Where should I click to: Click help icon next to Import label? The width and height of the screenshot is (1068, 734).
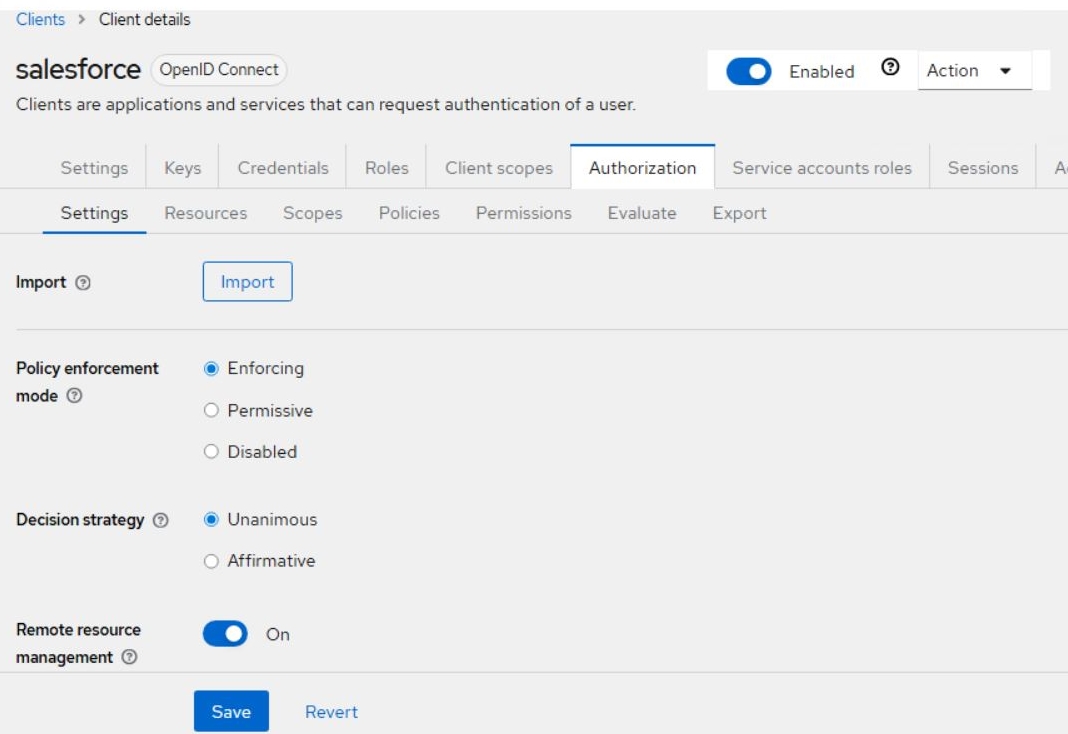83,283
